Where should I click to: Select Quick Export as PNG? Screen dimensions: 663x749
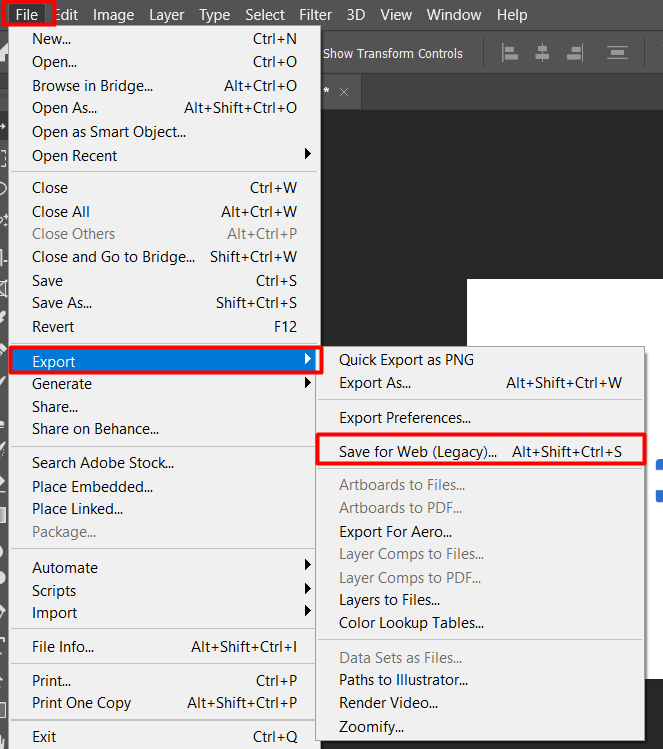[481, 360]
